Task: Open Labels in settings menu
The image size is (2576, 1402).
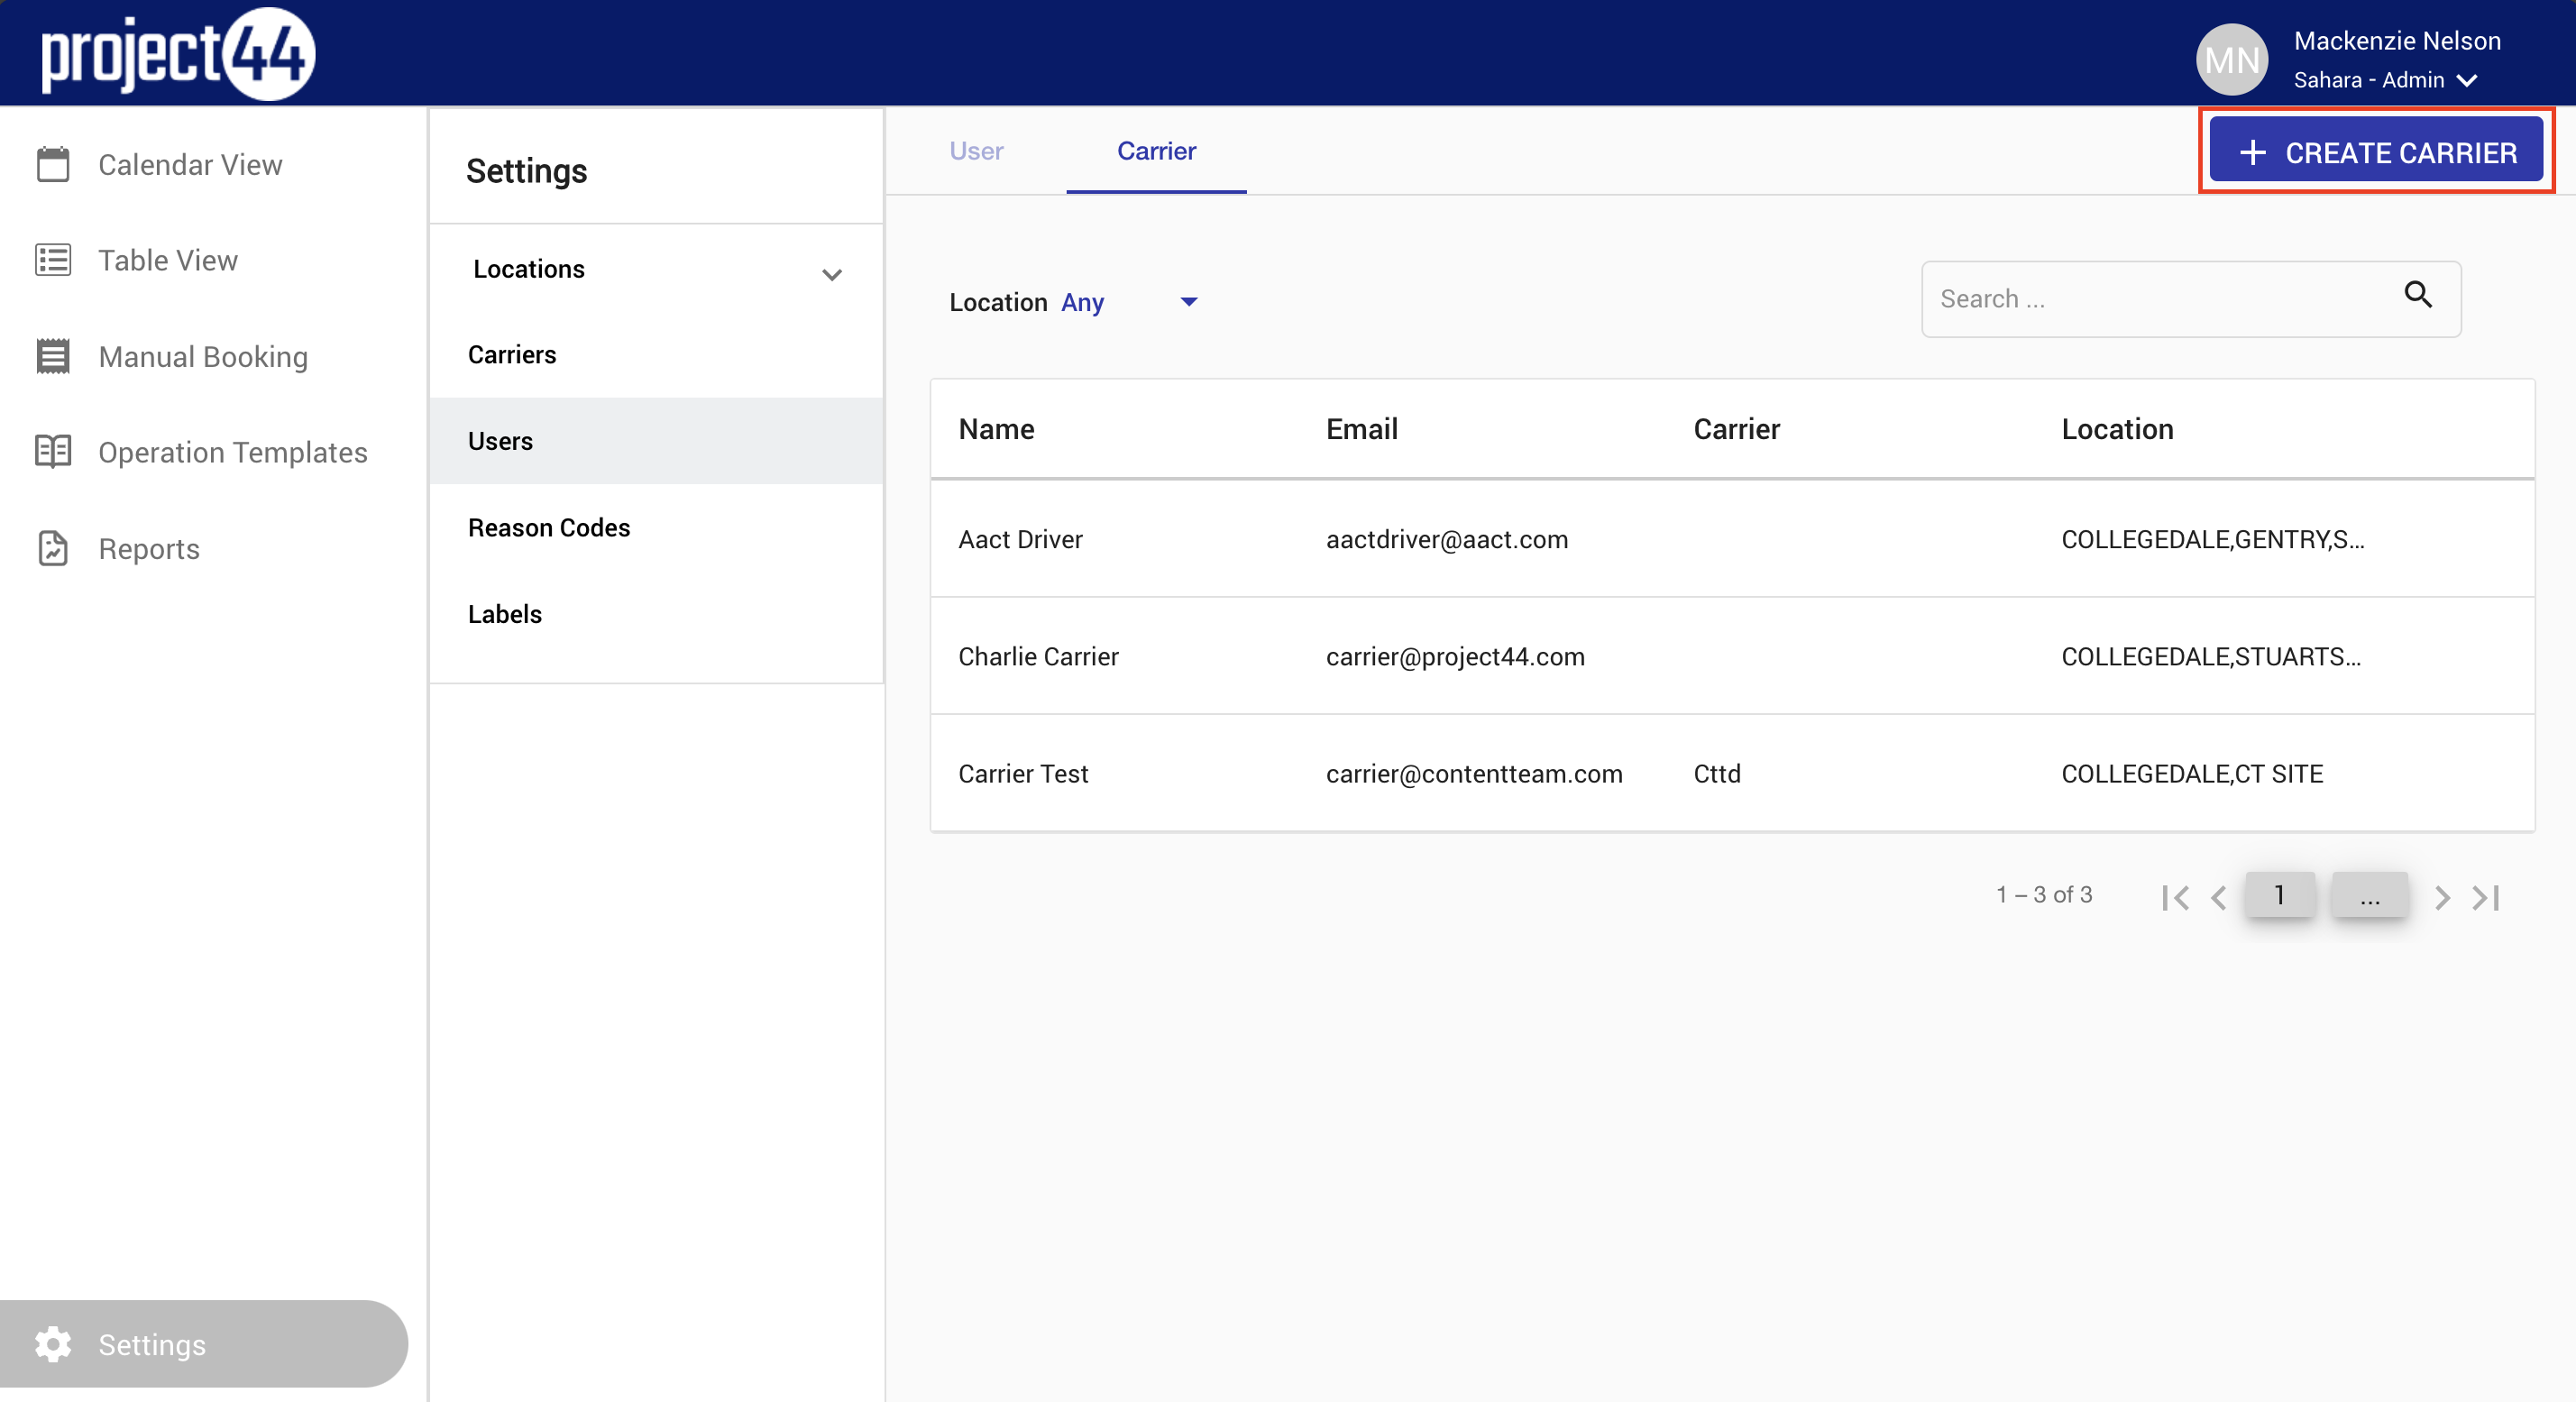Action: pyautogui.click(x=656, y=614)
